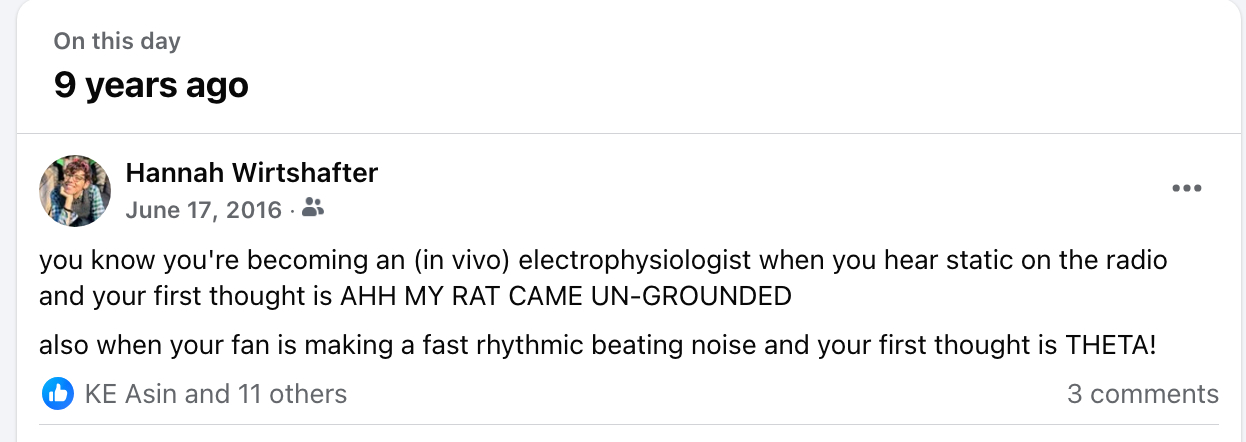The image size is (1246, 442).
Task: Click the friends audience icon beside the date
Action: point(313,208)
